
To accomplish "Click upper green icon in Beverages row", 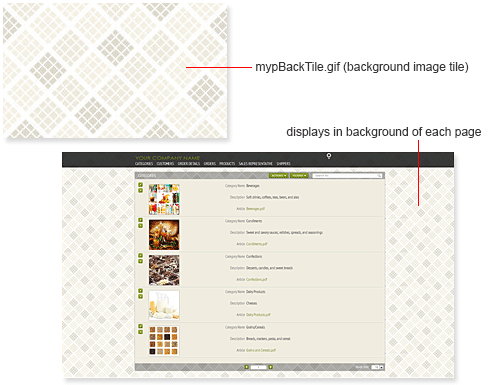I will coord(140,185).
